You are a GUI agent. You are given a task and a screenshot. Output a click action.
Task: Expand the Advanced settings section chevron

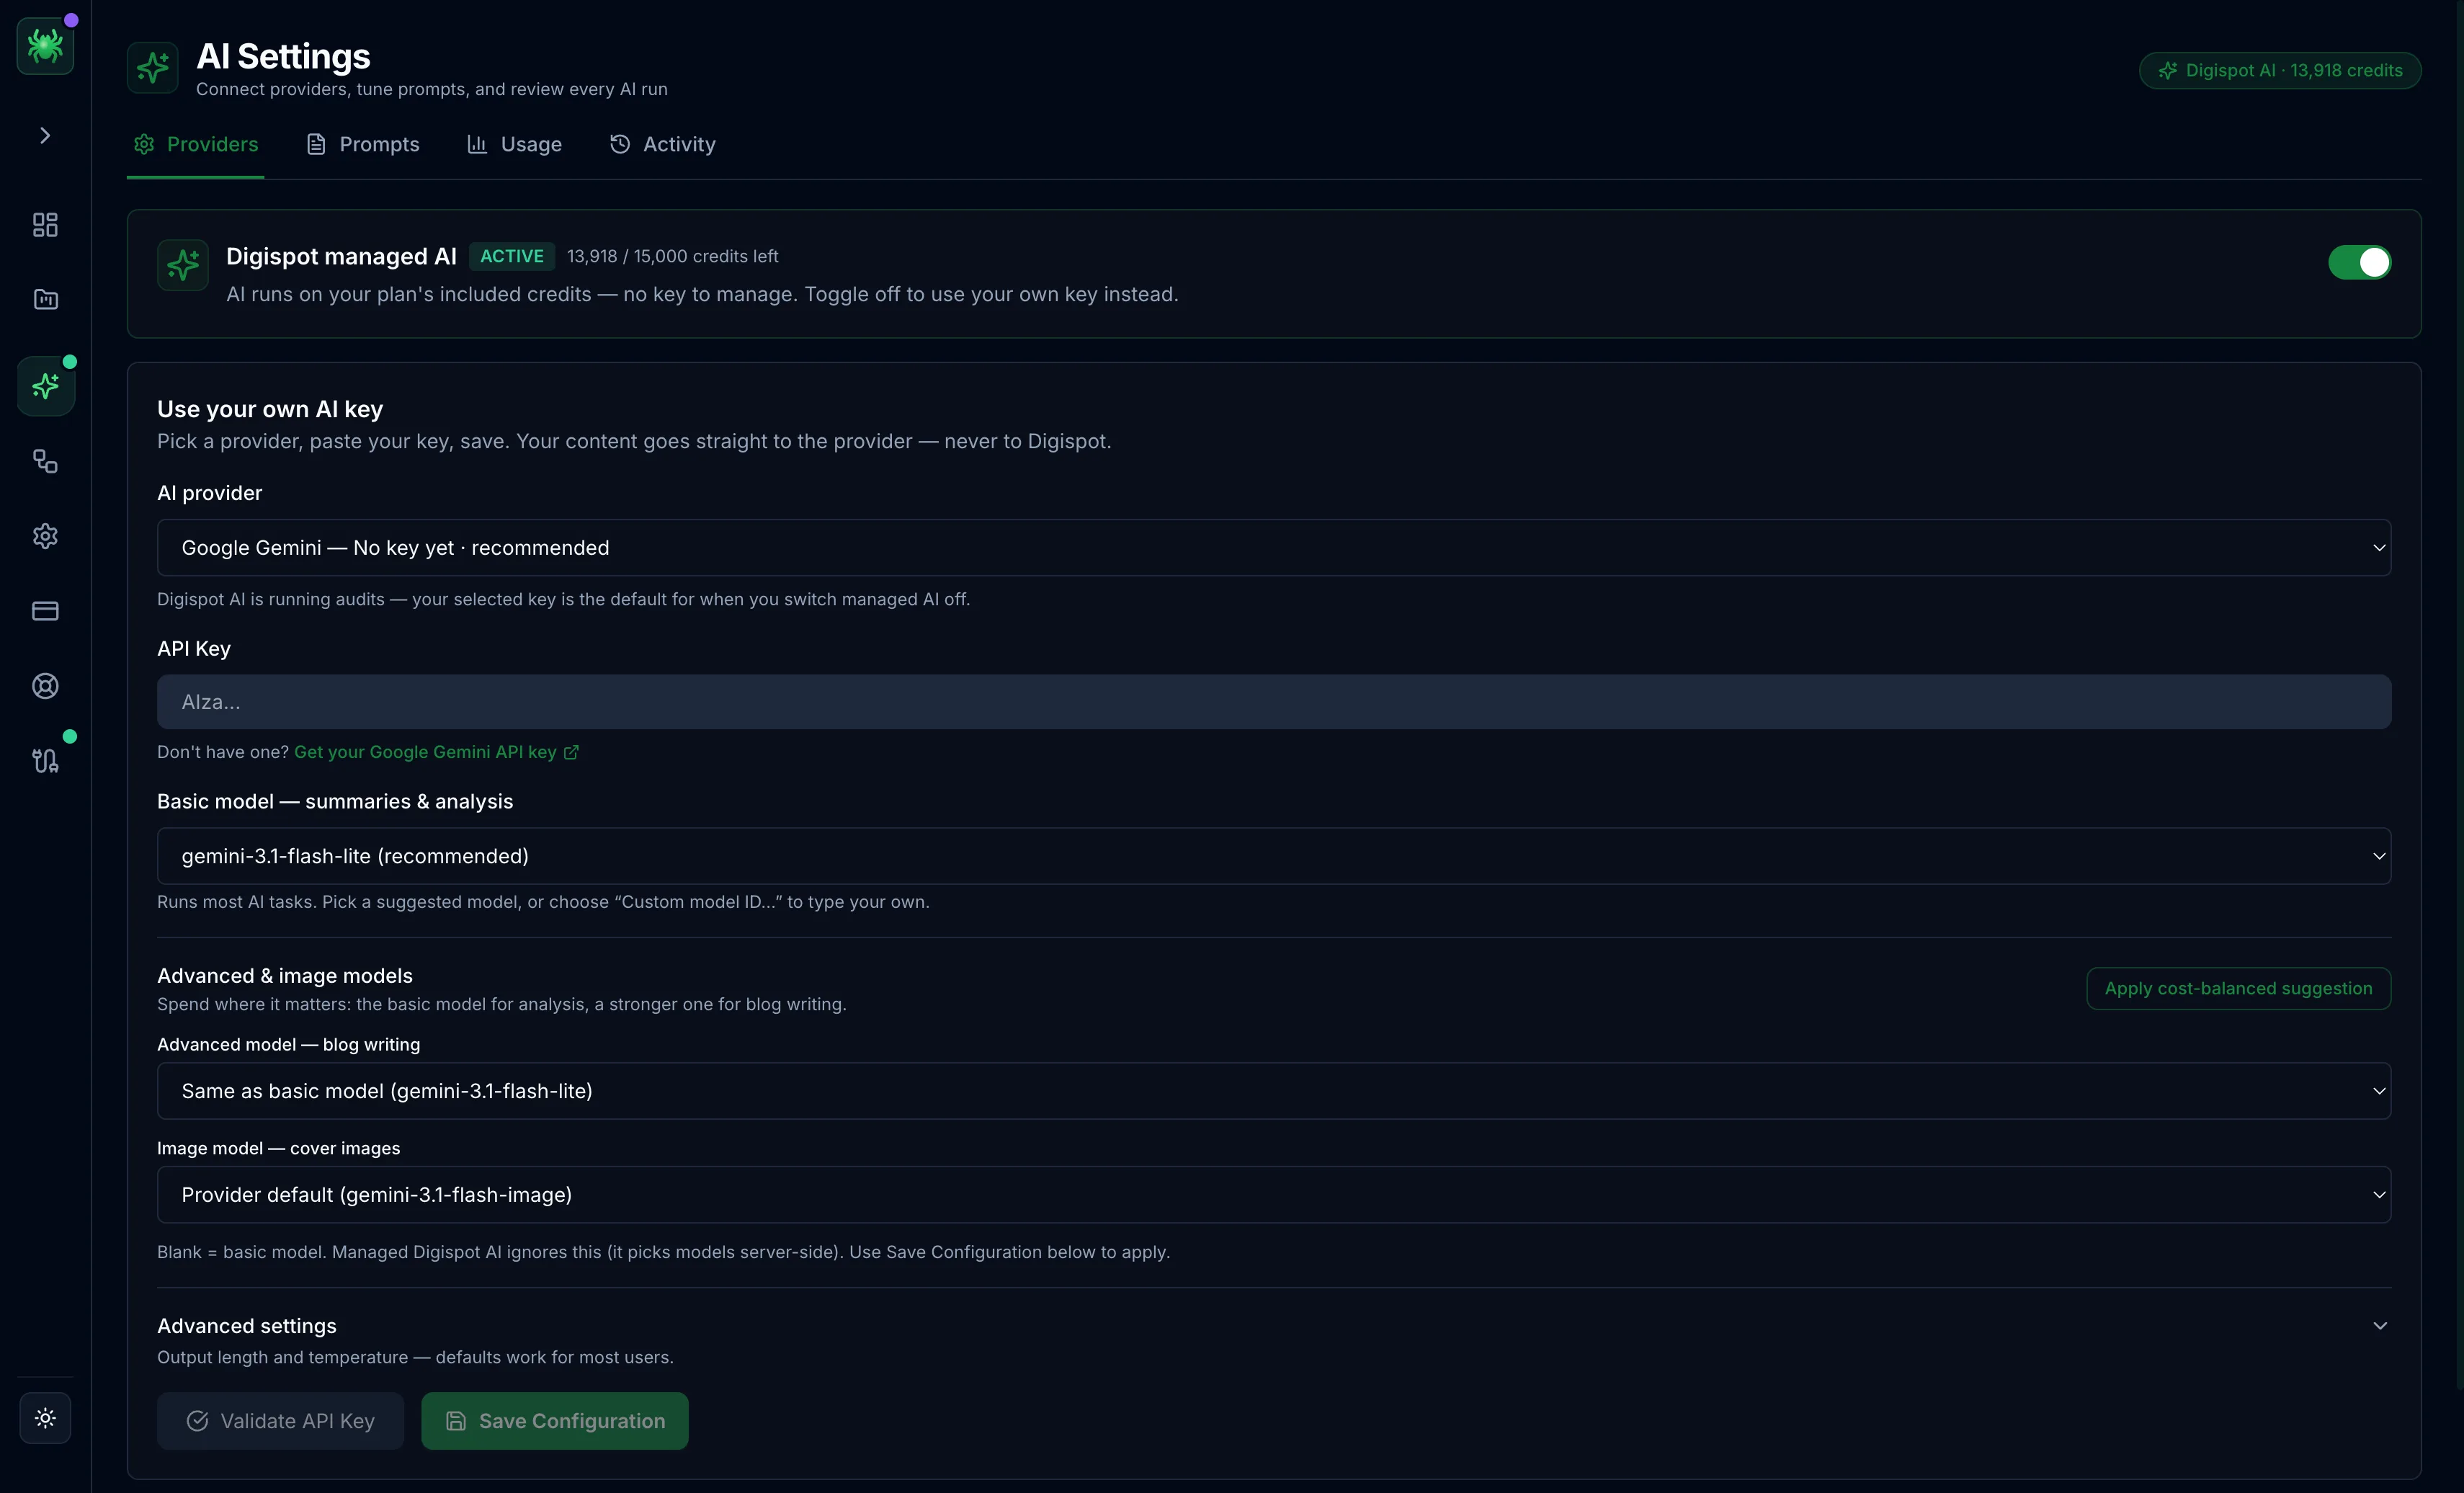[x=2380, y=1326]
